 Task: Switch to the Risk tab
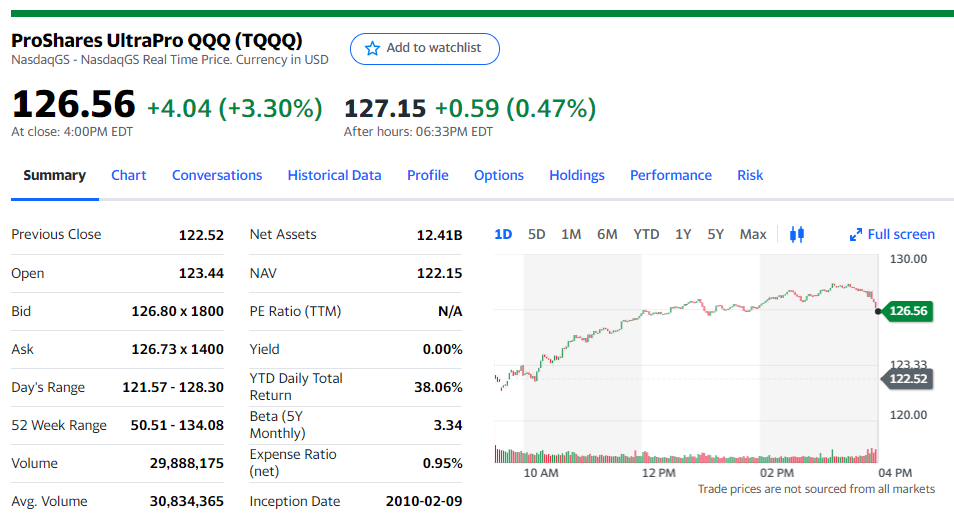750,175
